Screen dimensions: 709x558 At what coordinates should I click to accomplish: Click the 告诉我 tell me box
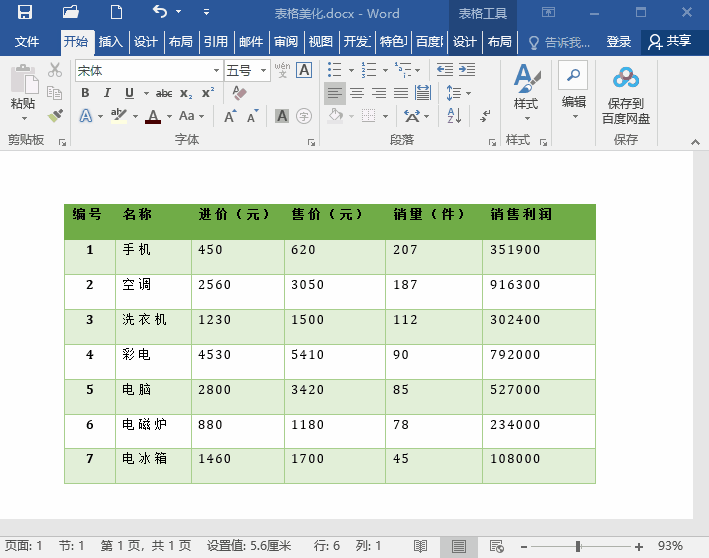click(x=559, y=43)
